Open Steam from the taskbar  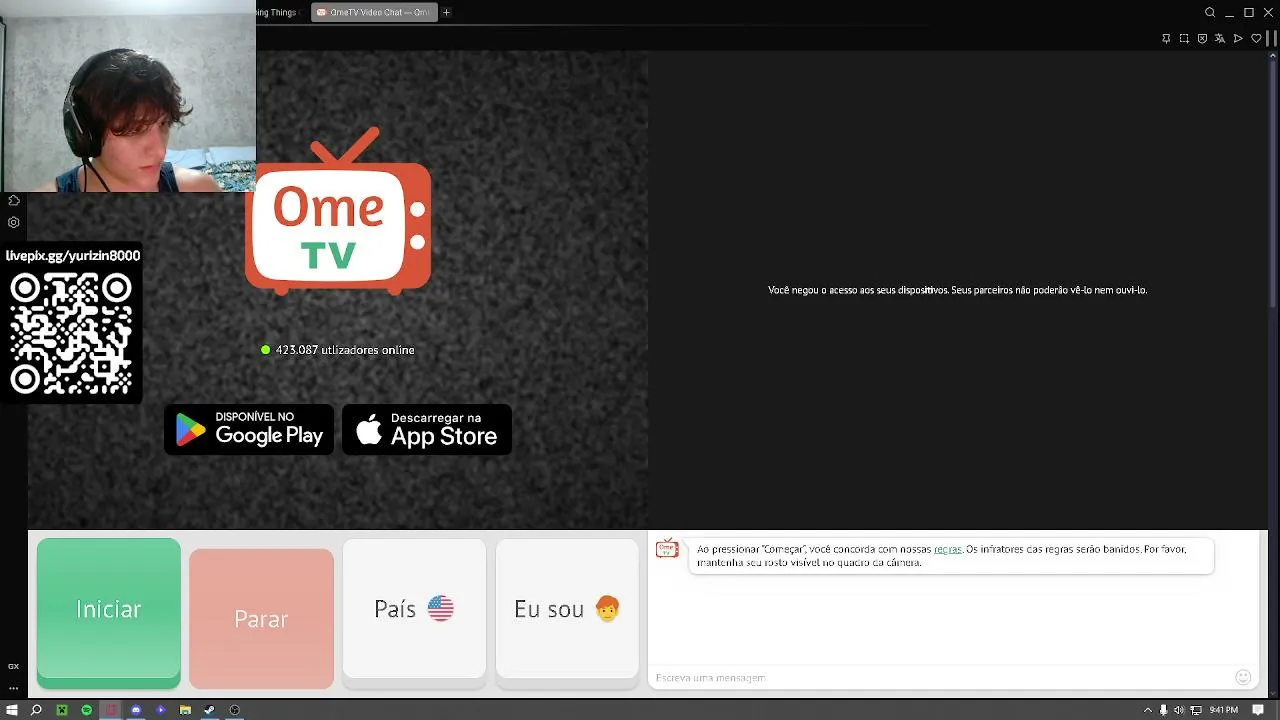(x=209, y=710)
